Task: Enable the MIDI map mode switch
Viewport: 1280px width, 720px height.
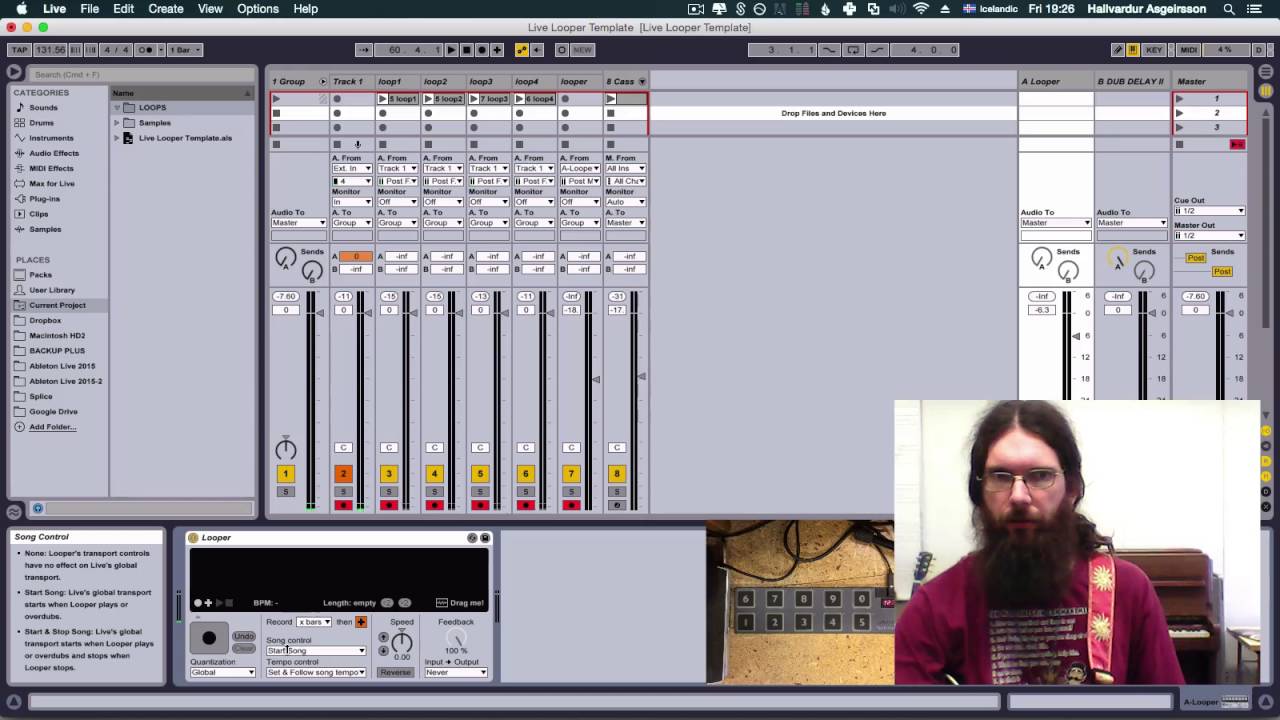Action: (x=1189, y=50)
